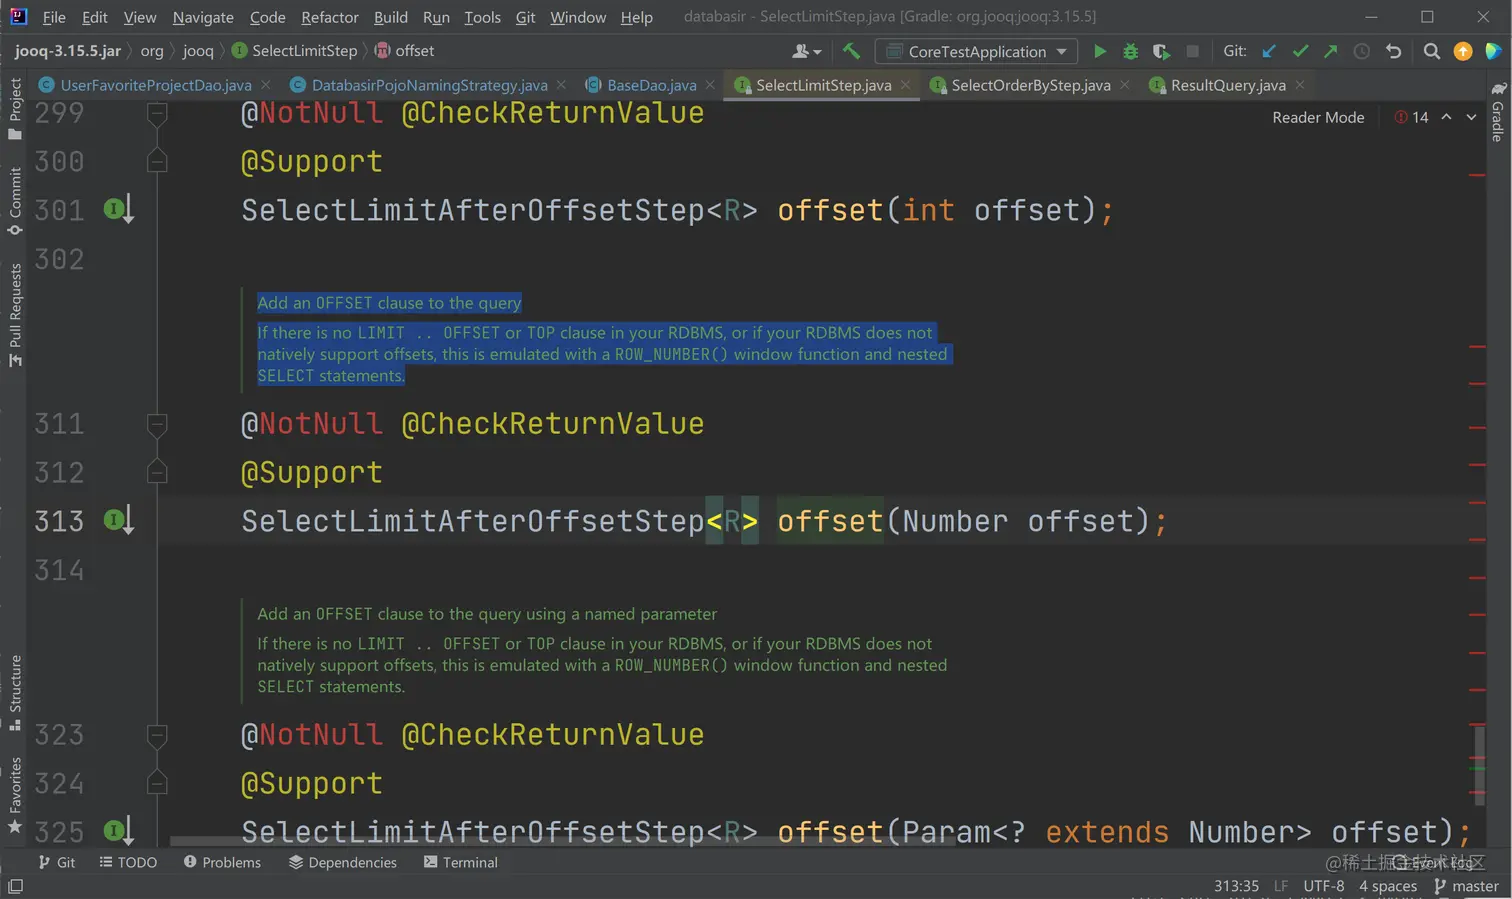
Task: Toggle Reader Mode in editor
Action: pyautogui.click(x=1318, y=117)
